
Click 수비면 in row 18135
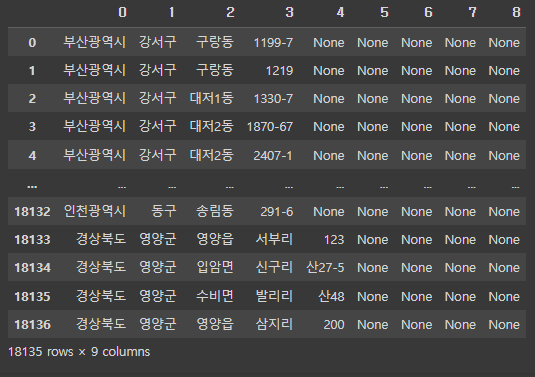pyautogui.click(x=215, y=296)
